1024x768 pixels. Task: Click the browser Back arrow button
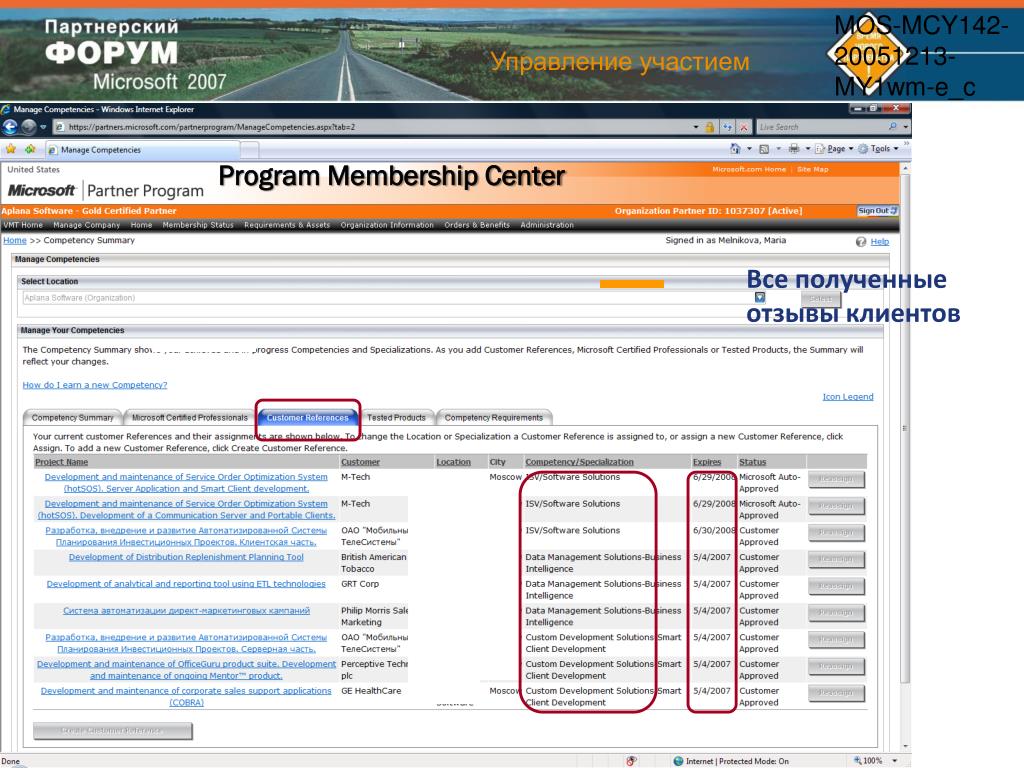(10, 127)
